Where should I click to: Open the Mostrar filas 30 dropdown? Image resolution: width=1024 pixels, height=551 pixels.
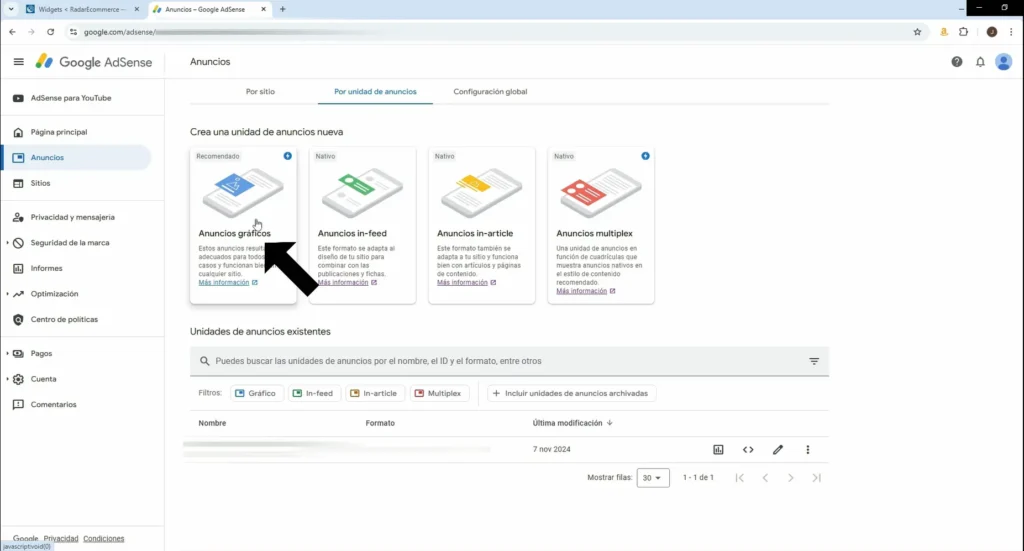point(652,478)
